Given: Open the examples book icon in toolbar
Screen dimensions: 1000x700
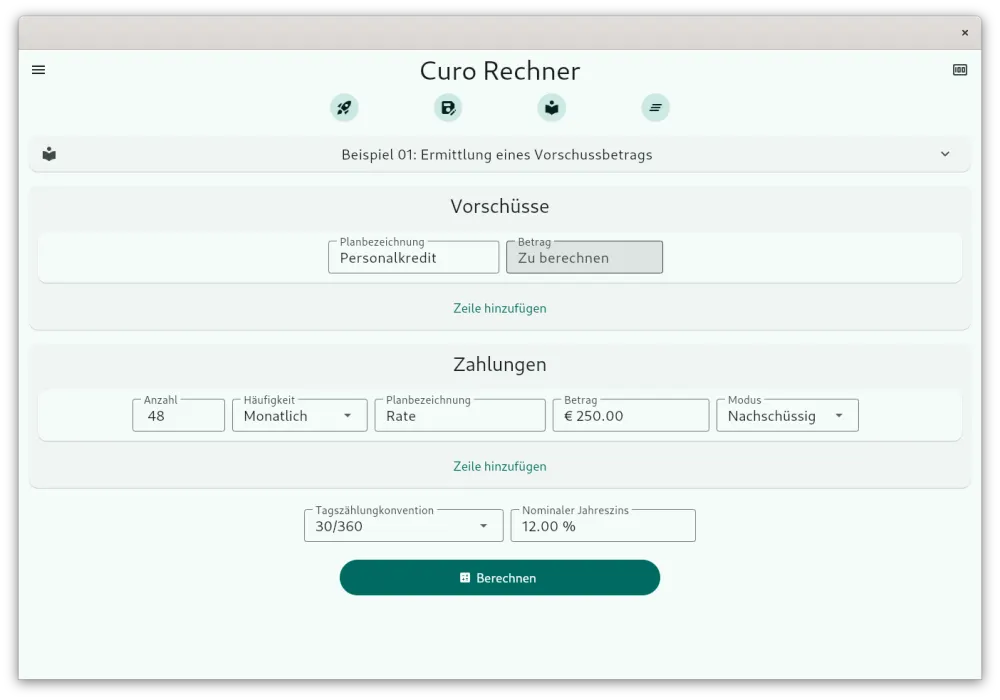Looking at the screenshot, I should coord(552,107).
